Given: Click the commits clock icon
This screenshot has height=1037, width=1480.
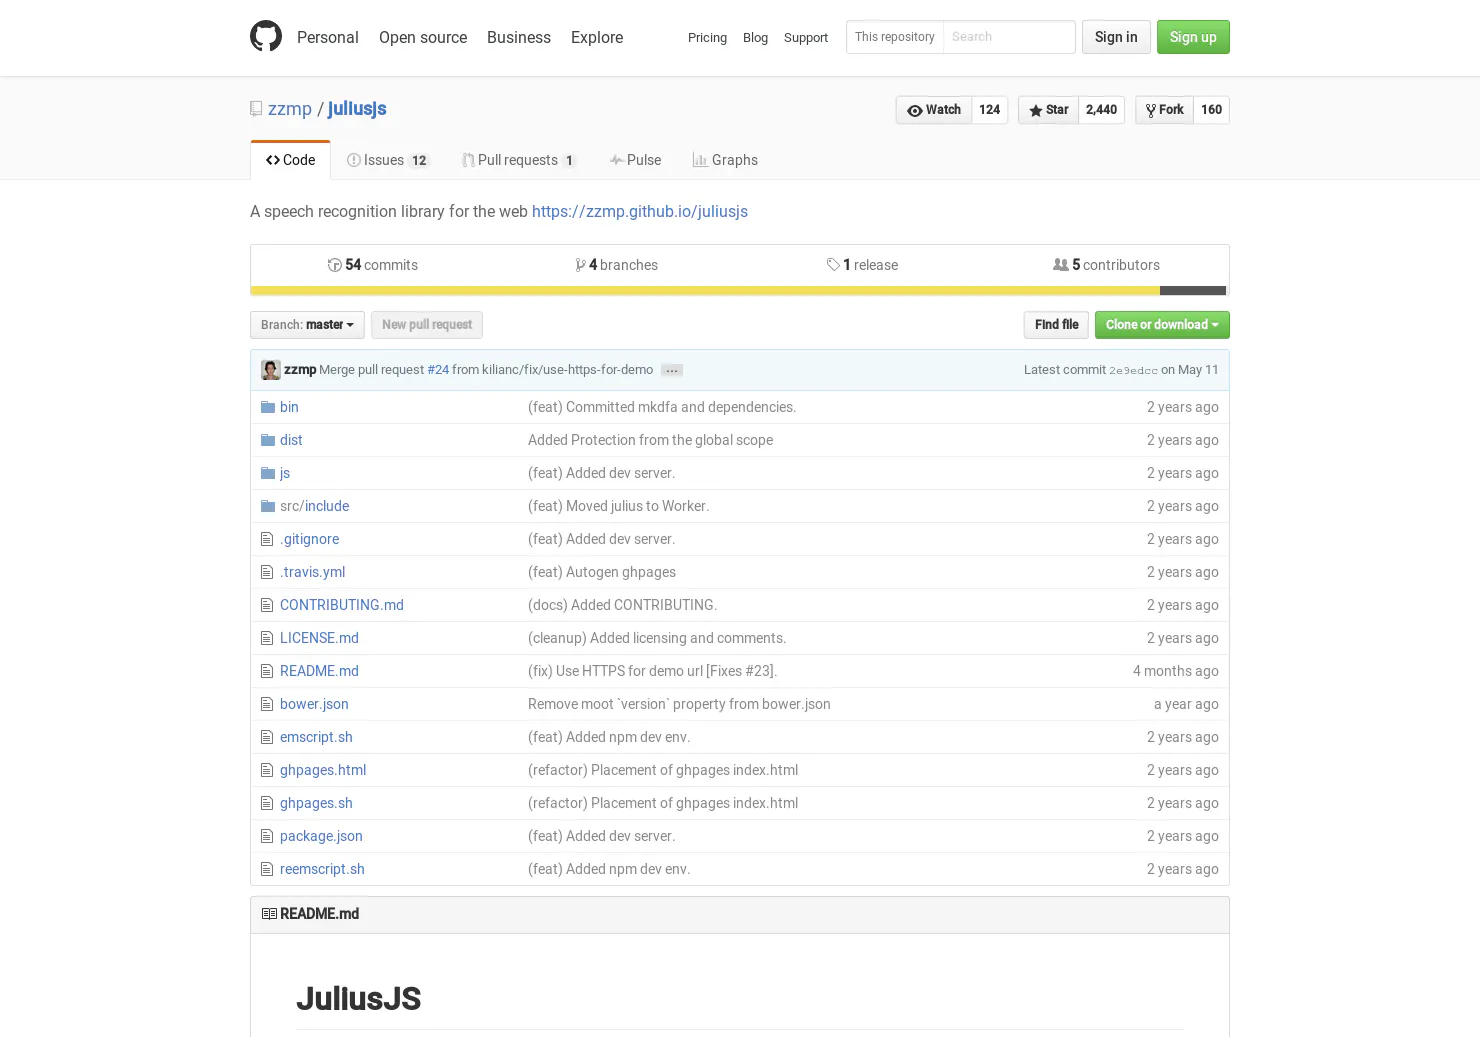Looking at the screenshot, I should pyautogui.click(x=335, y=265).
